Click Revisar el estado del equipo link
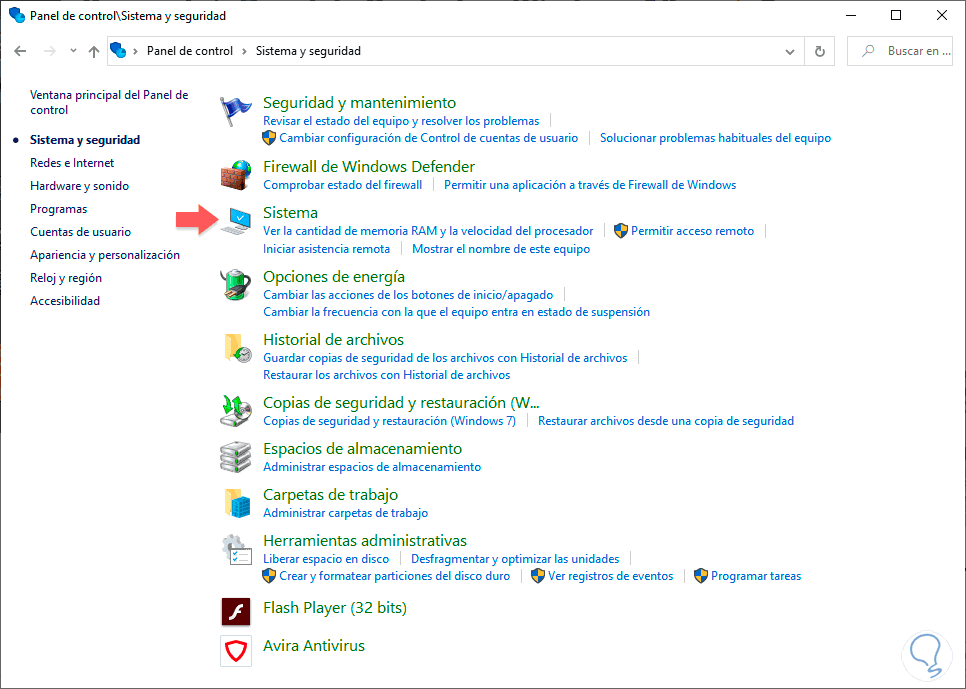The height and width of the screenshot is (689, 966). [401, 121]
